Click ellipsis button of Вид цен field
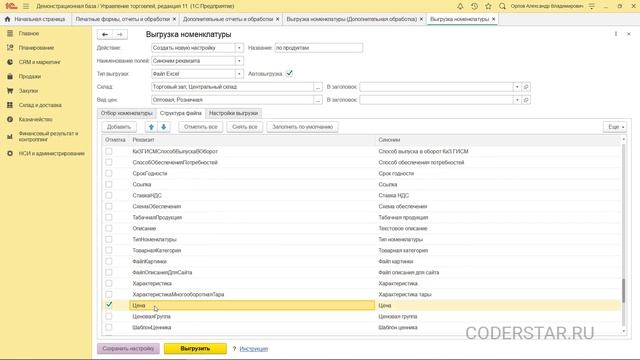 point(318,100)
